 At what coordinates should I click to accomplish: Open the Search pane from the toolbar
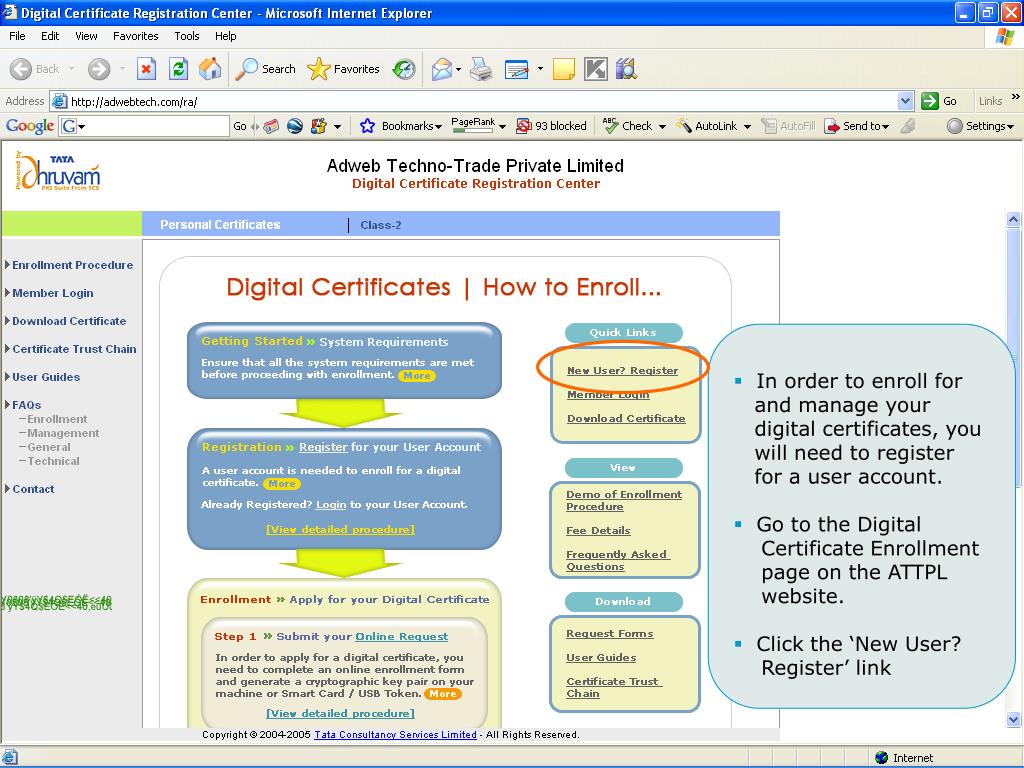tap(265, 69)
